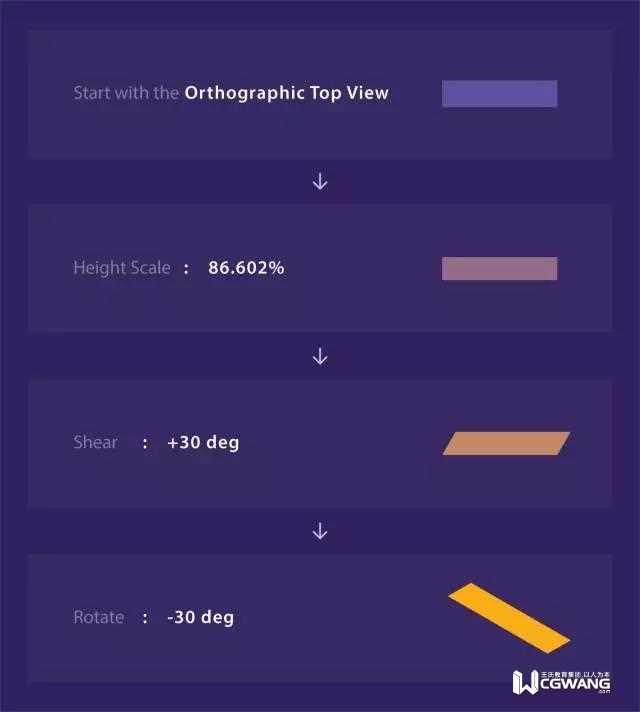Click the colon after Height Scale
Screen dimensions: 640x712
[x=185, y=268]
